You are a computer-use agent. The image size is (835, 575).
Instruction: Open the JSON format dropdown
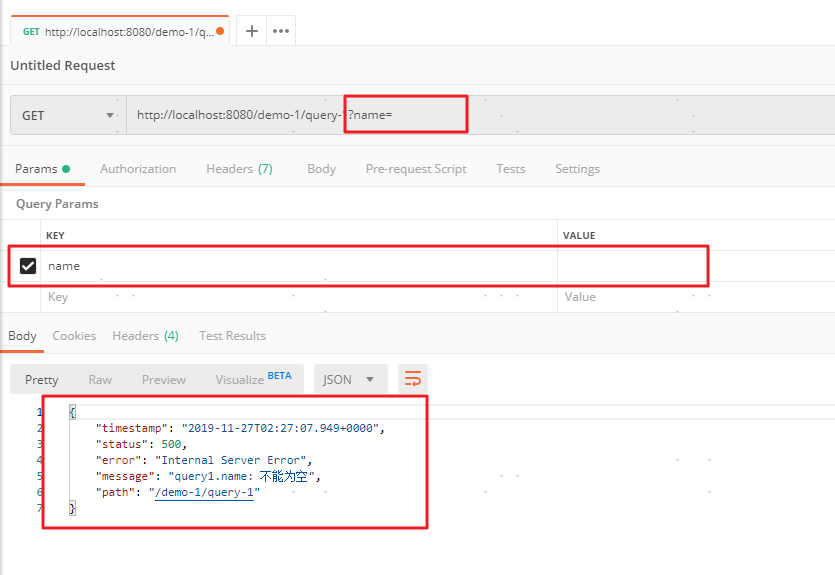click(x=350, y=379)
